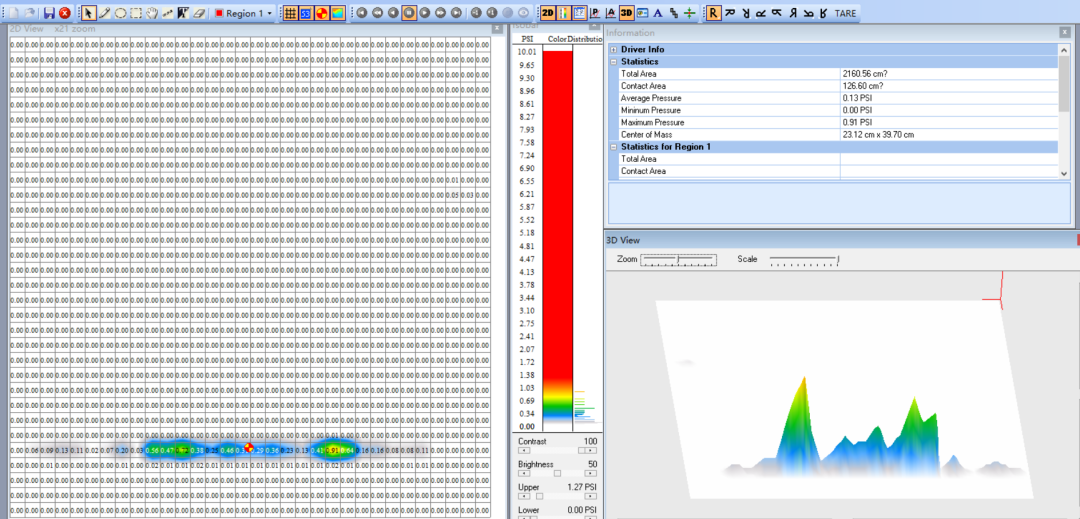Toggle the normal R orientation button
Screen dimensions: 1080x519
click(713, 13)
